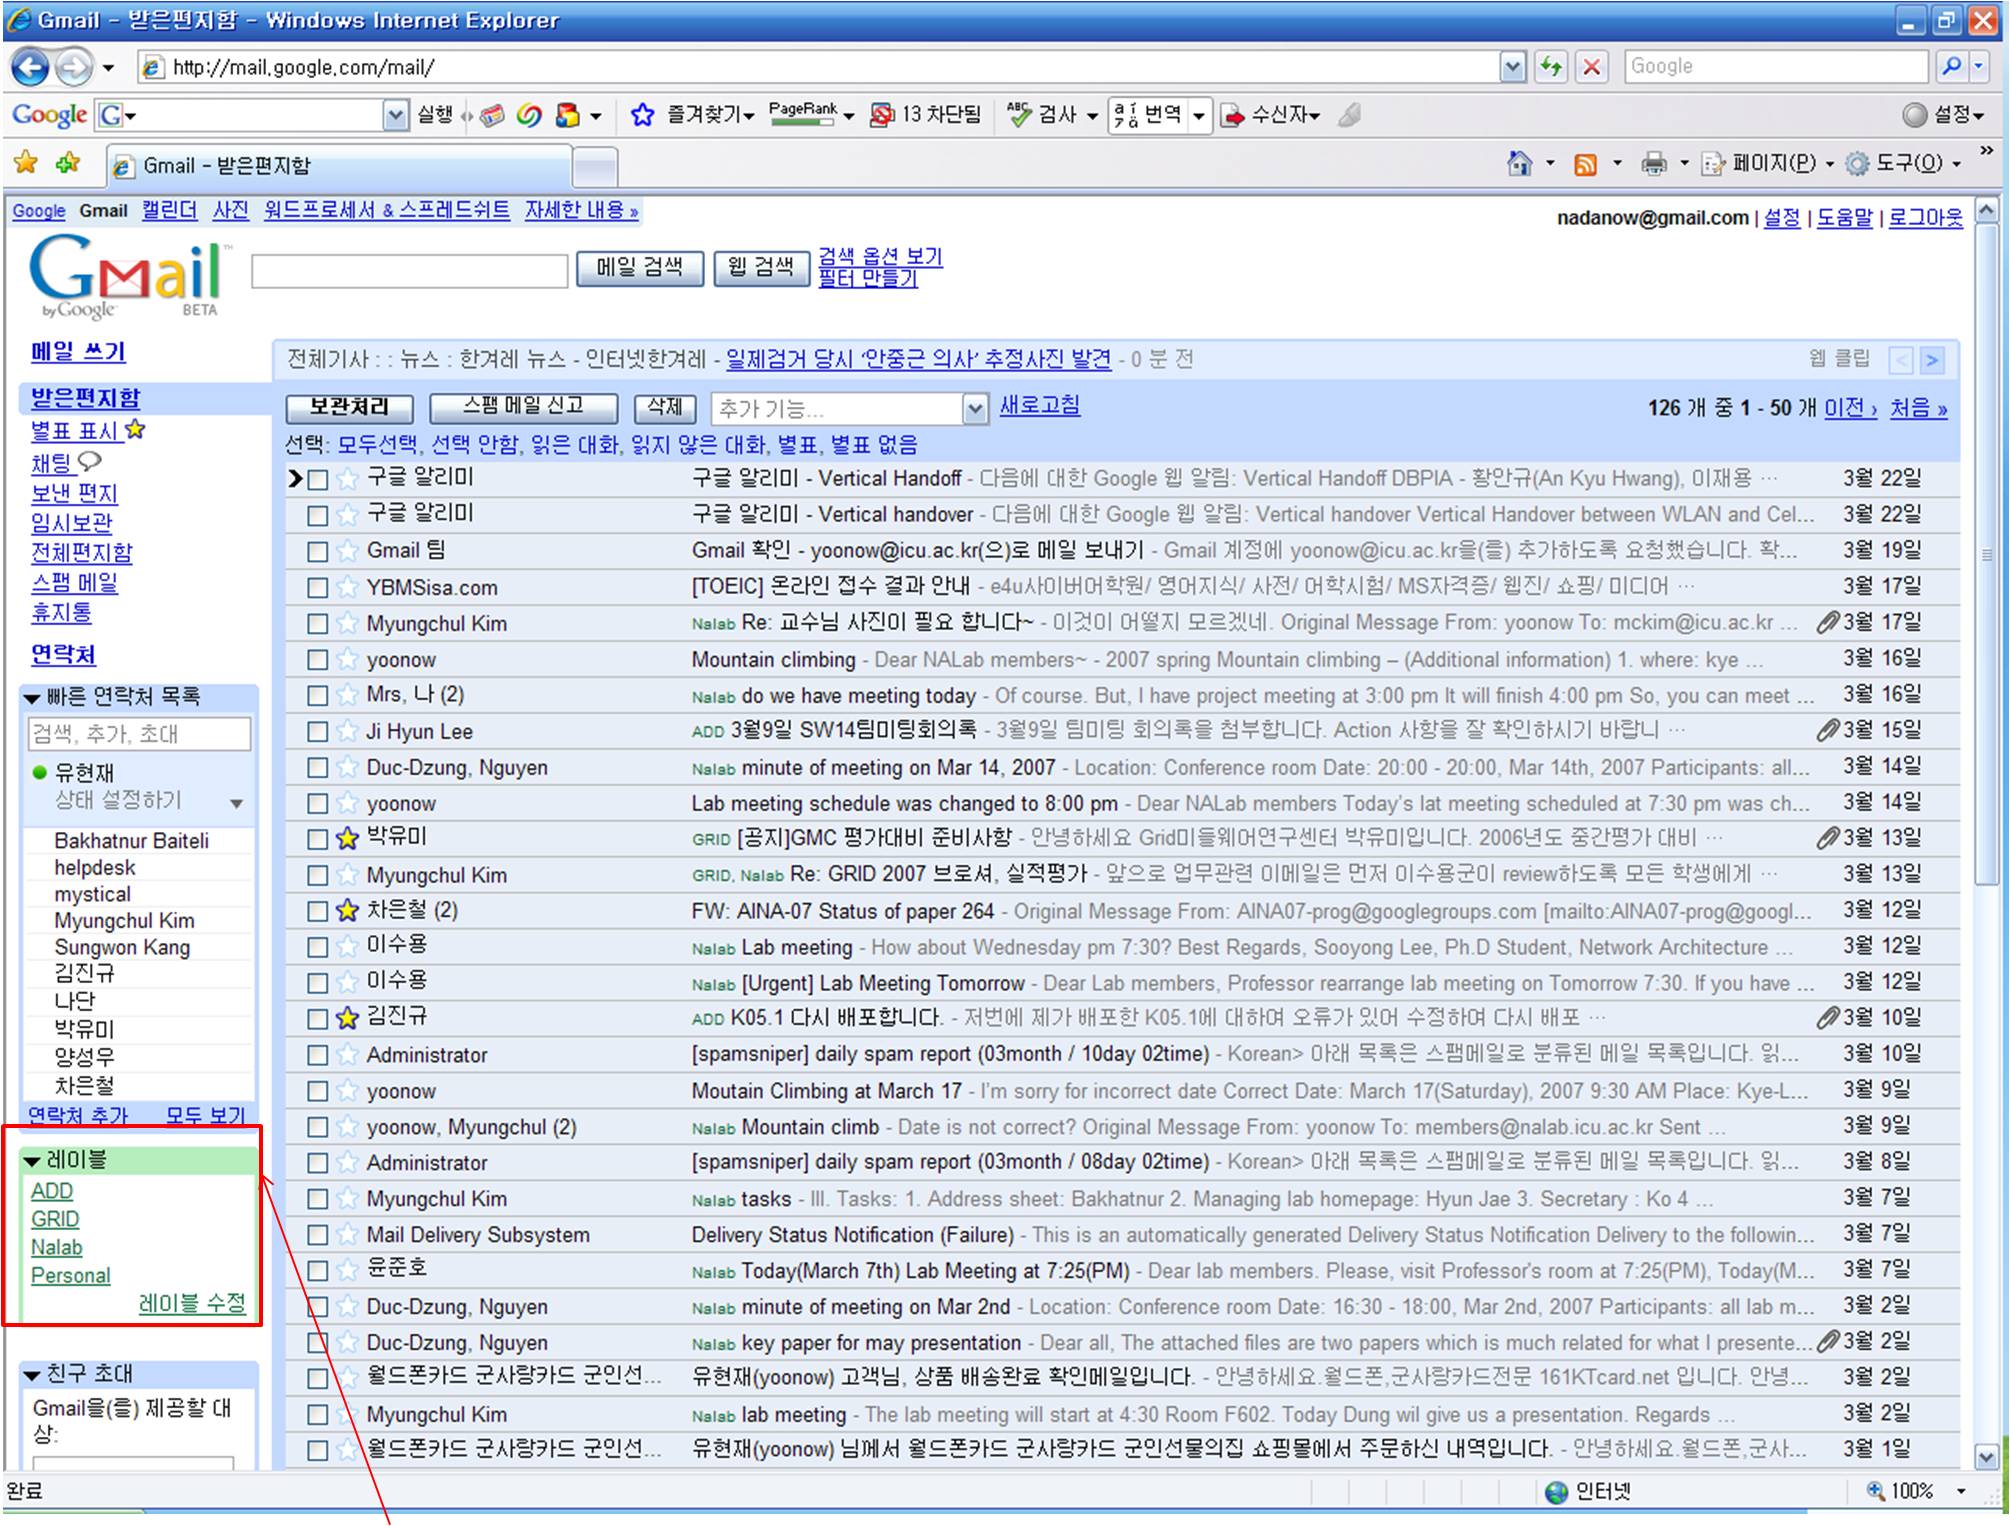
Task: Select checkbox for YBMSisa.com TOEIC email
Action: [317, 588]
